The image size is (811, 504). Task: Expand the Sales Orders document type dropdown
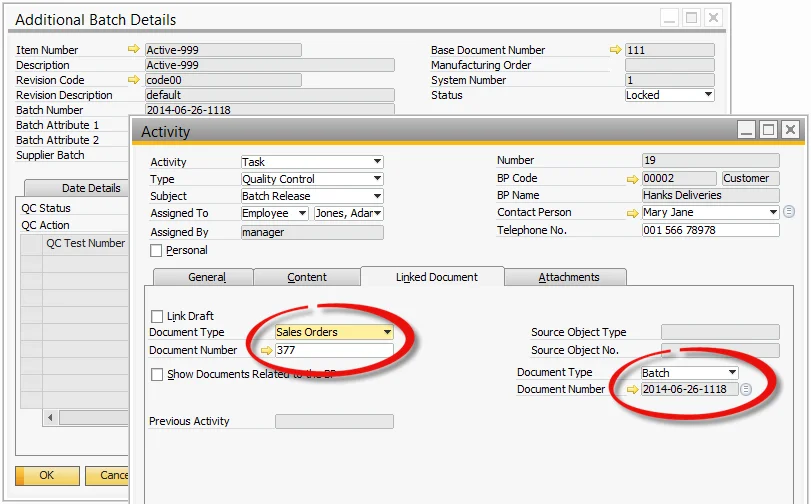point(387,332)
